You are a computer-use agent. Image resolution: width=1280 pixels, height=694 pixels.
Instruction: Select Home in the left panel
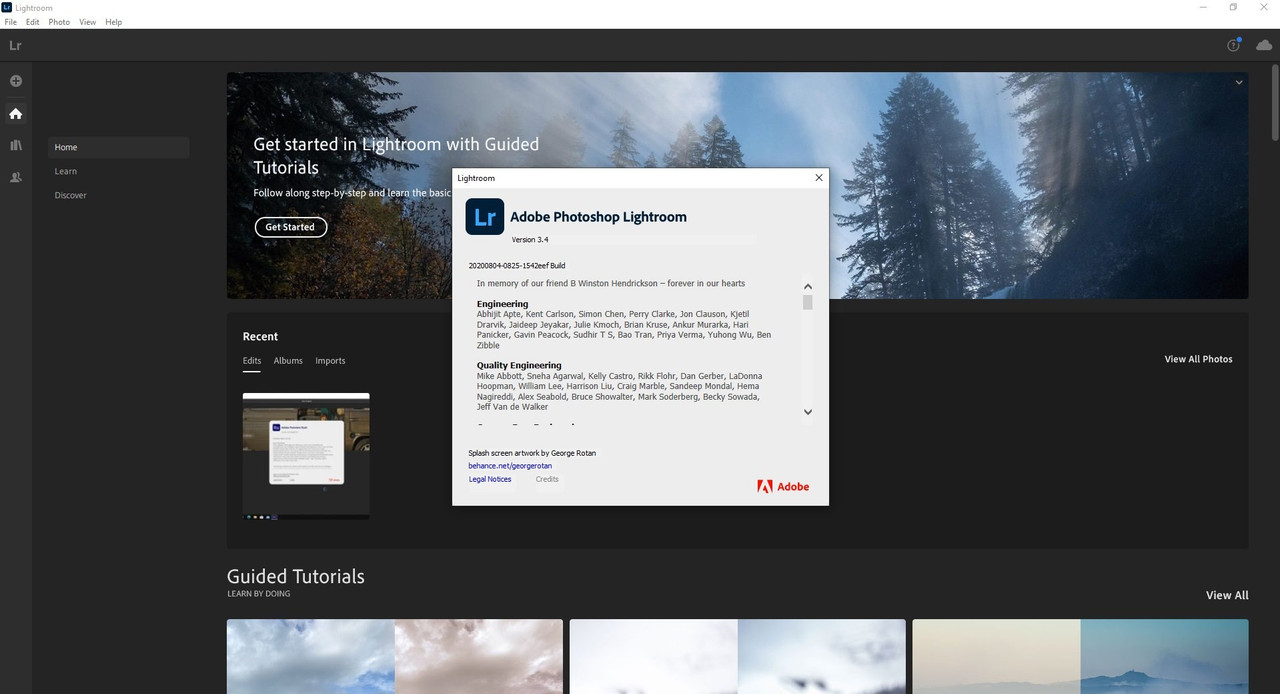tap(118, 147)
